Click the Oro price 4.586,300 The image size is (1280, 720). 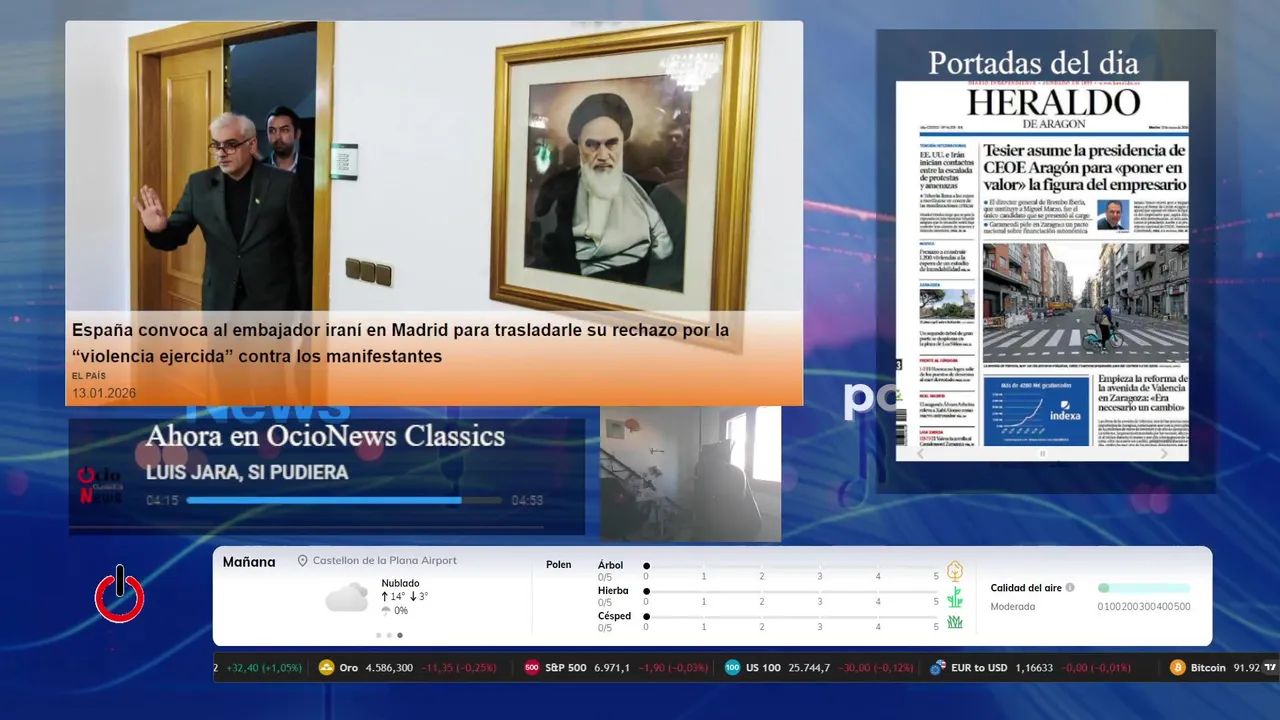pyautogui.click(x=389, y=667)
